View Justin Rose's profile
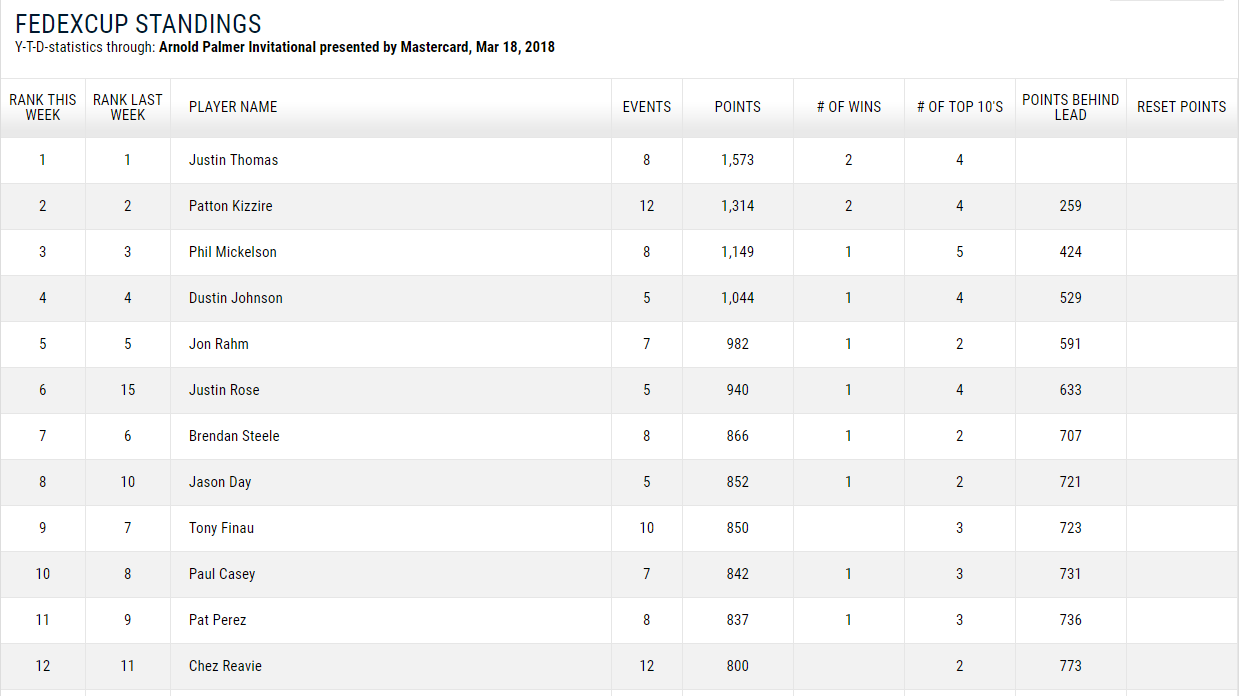The height and width of the screenshot is (696, 1239). click(x=224, y=390)
